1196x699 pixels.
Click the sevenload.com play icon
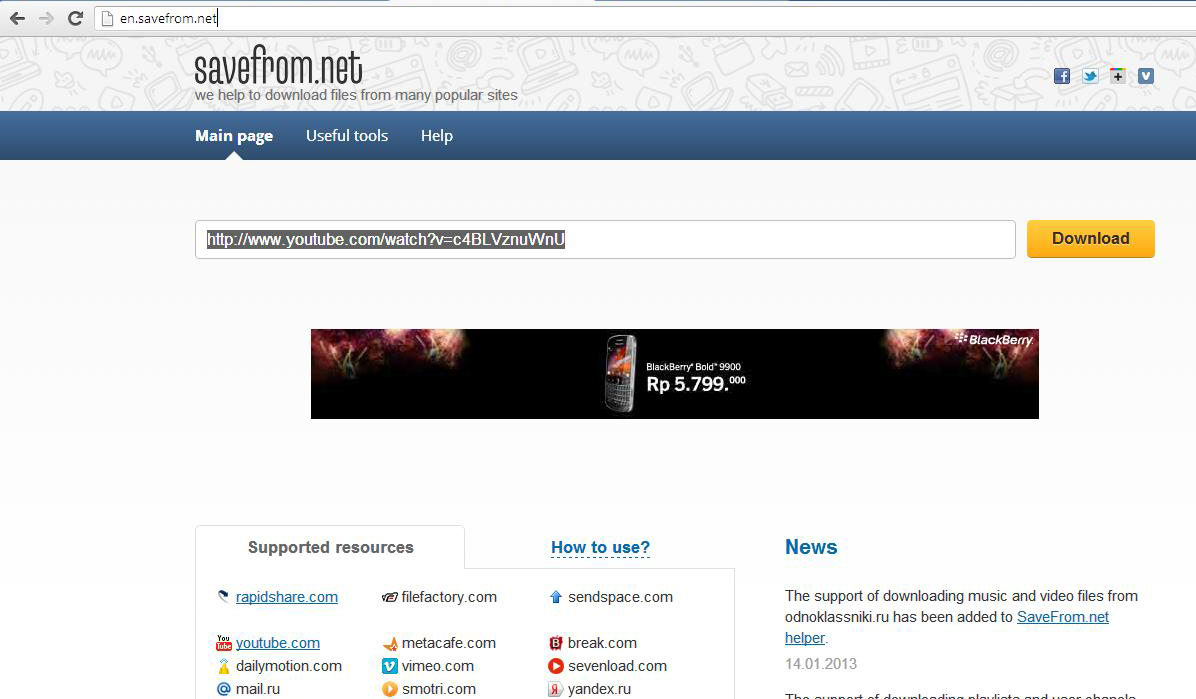(x=555, y=666)
